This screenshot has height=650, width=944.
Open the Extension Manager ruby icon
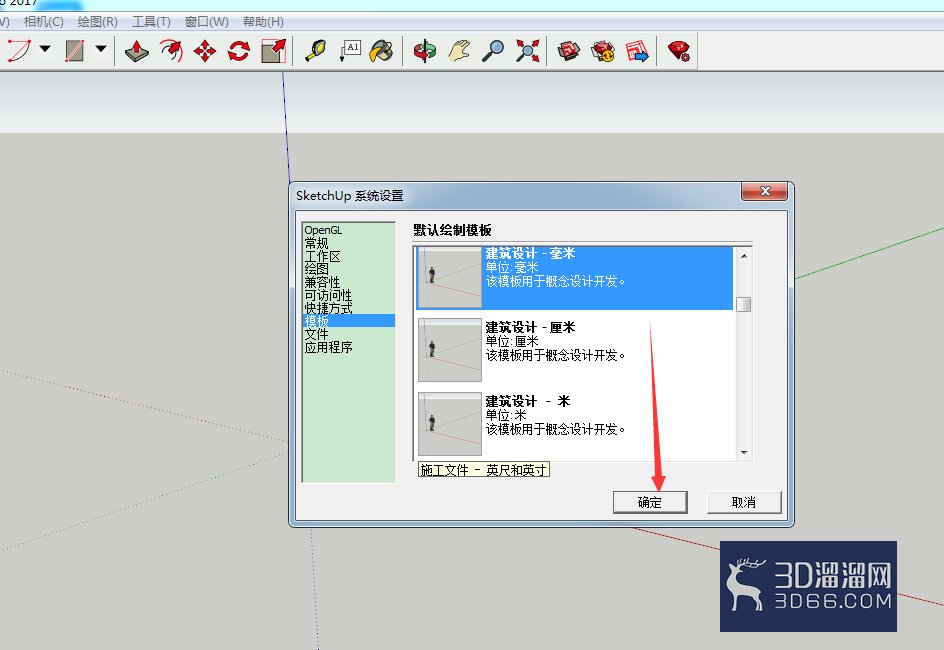tap(679, 51)
